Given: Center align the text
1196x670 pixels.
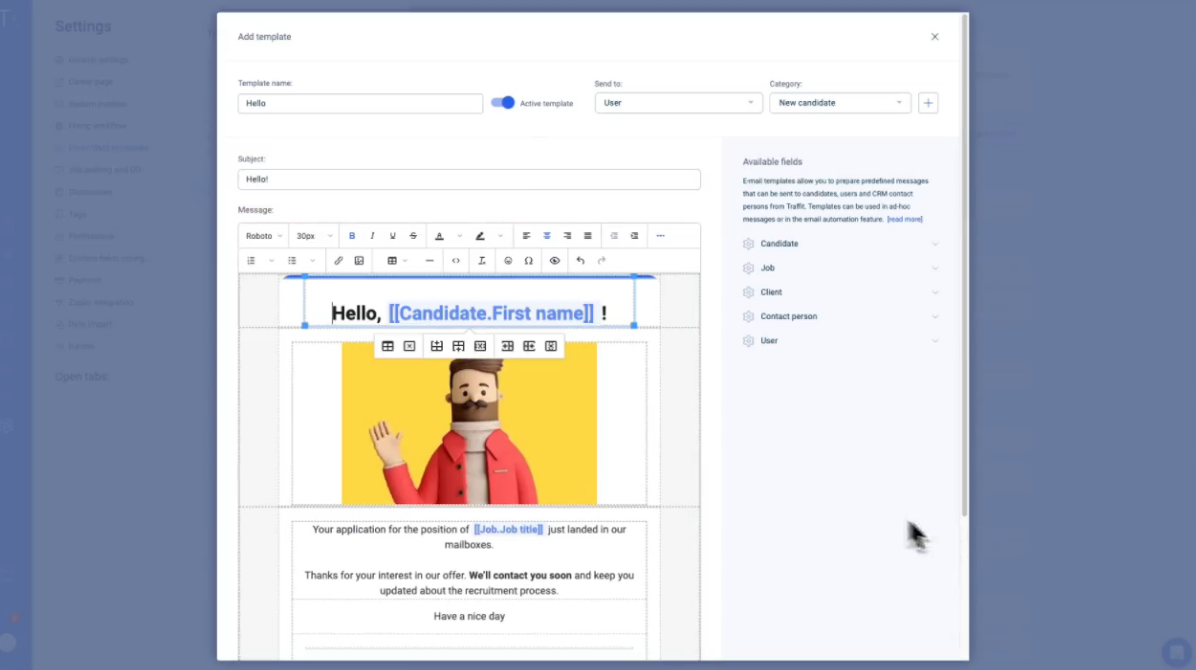Looking at the screenshot, I should point(547,236).
